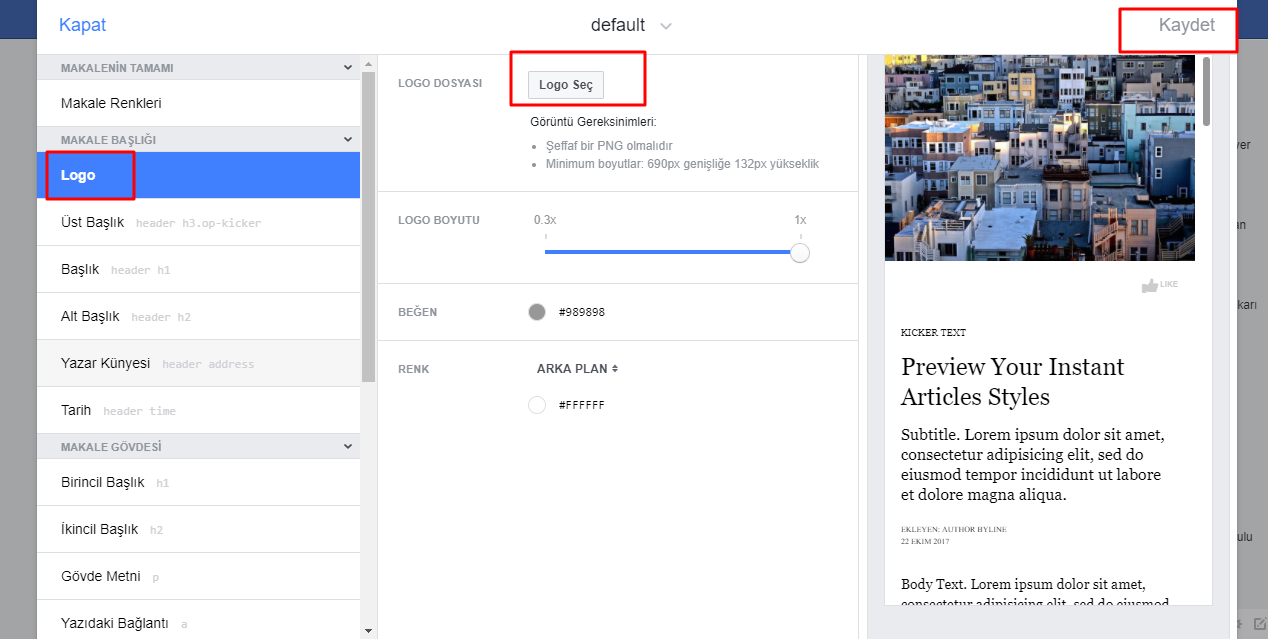Click Kapat to close the editor
This screenshot has height=639, width=1268.
(x=82, y=26)
